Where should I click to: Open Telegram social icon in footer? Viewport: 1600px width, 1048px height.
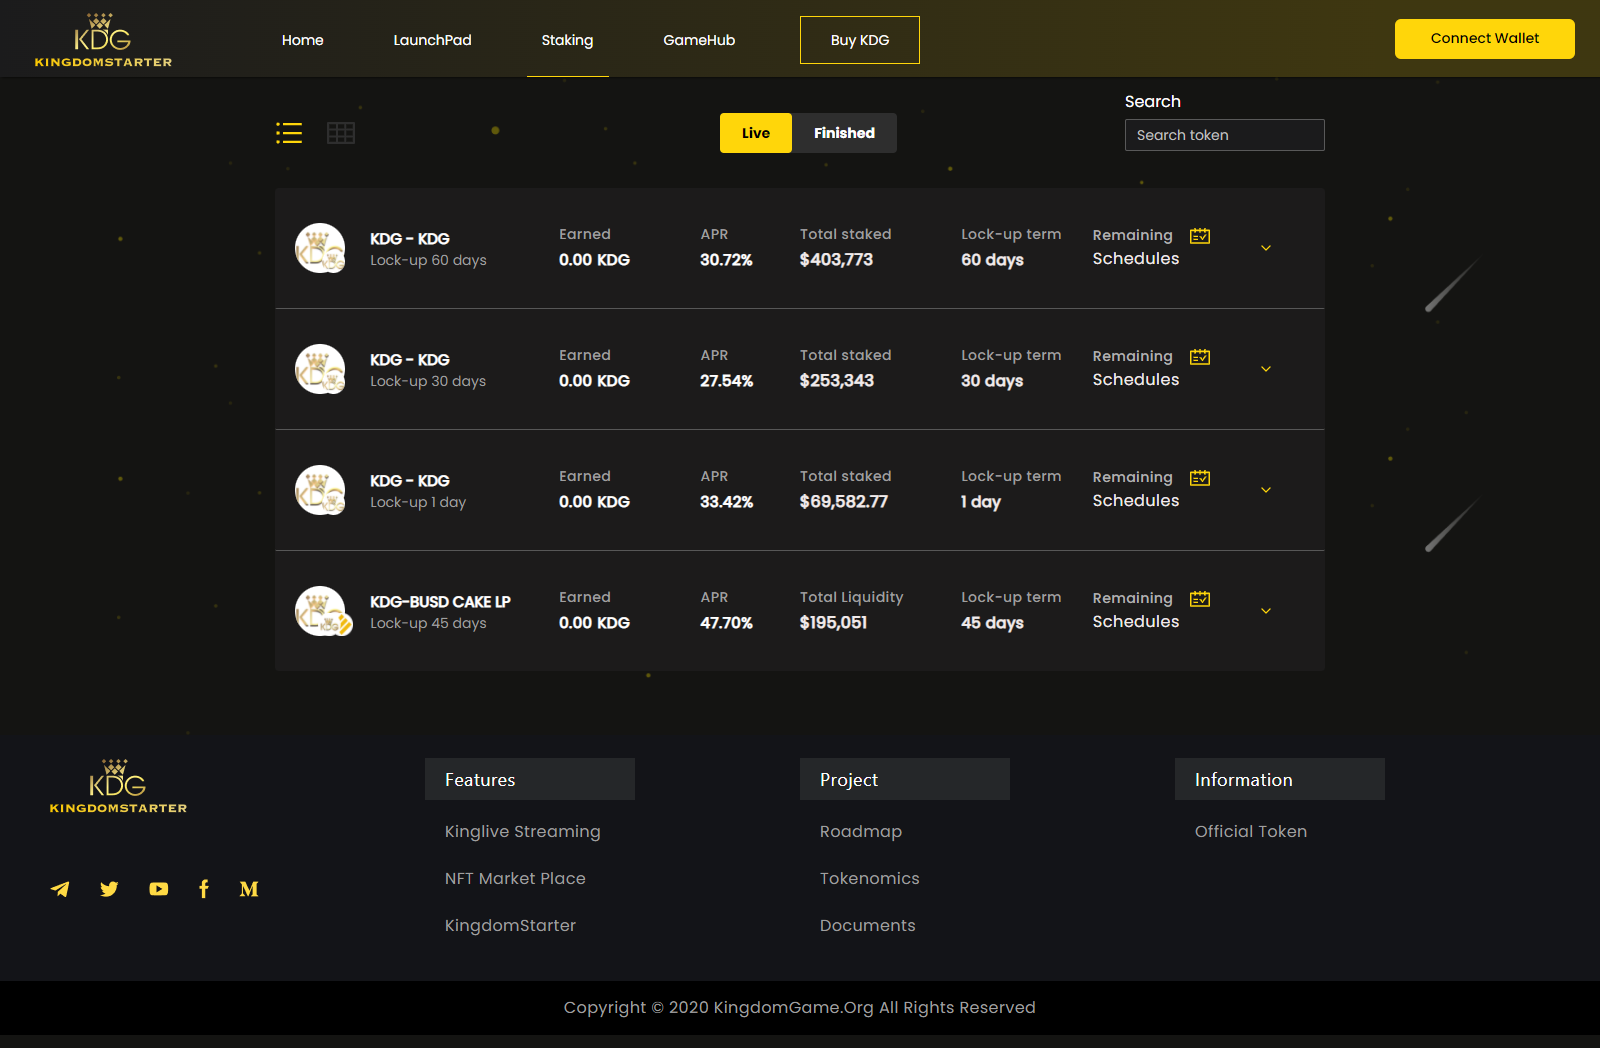[60, 889]
